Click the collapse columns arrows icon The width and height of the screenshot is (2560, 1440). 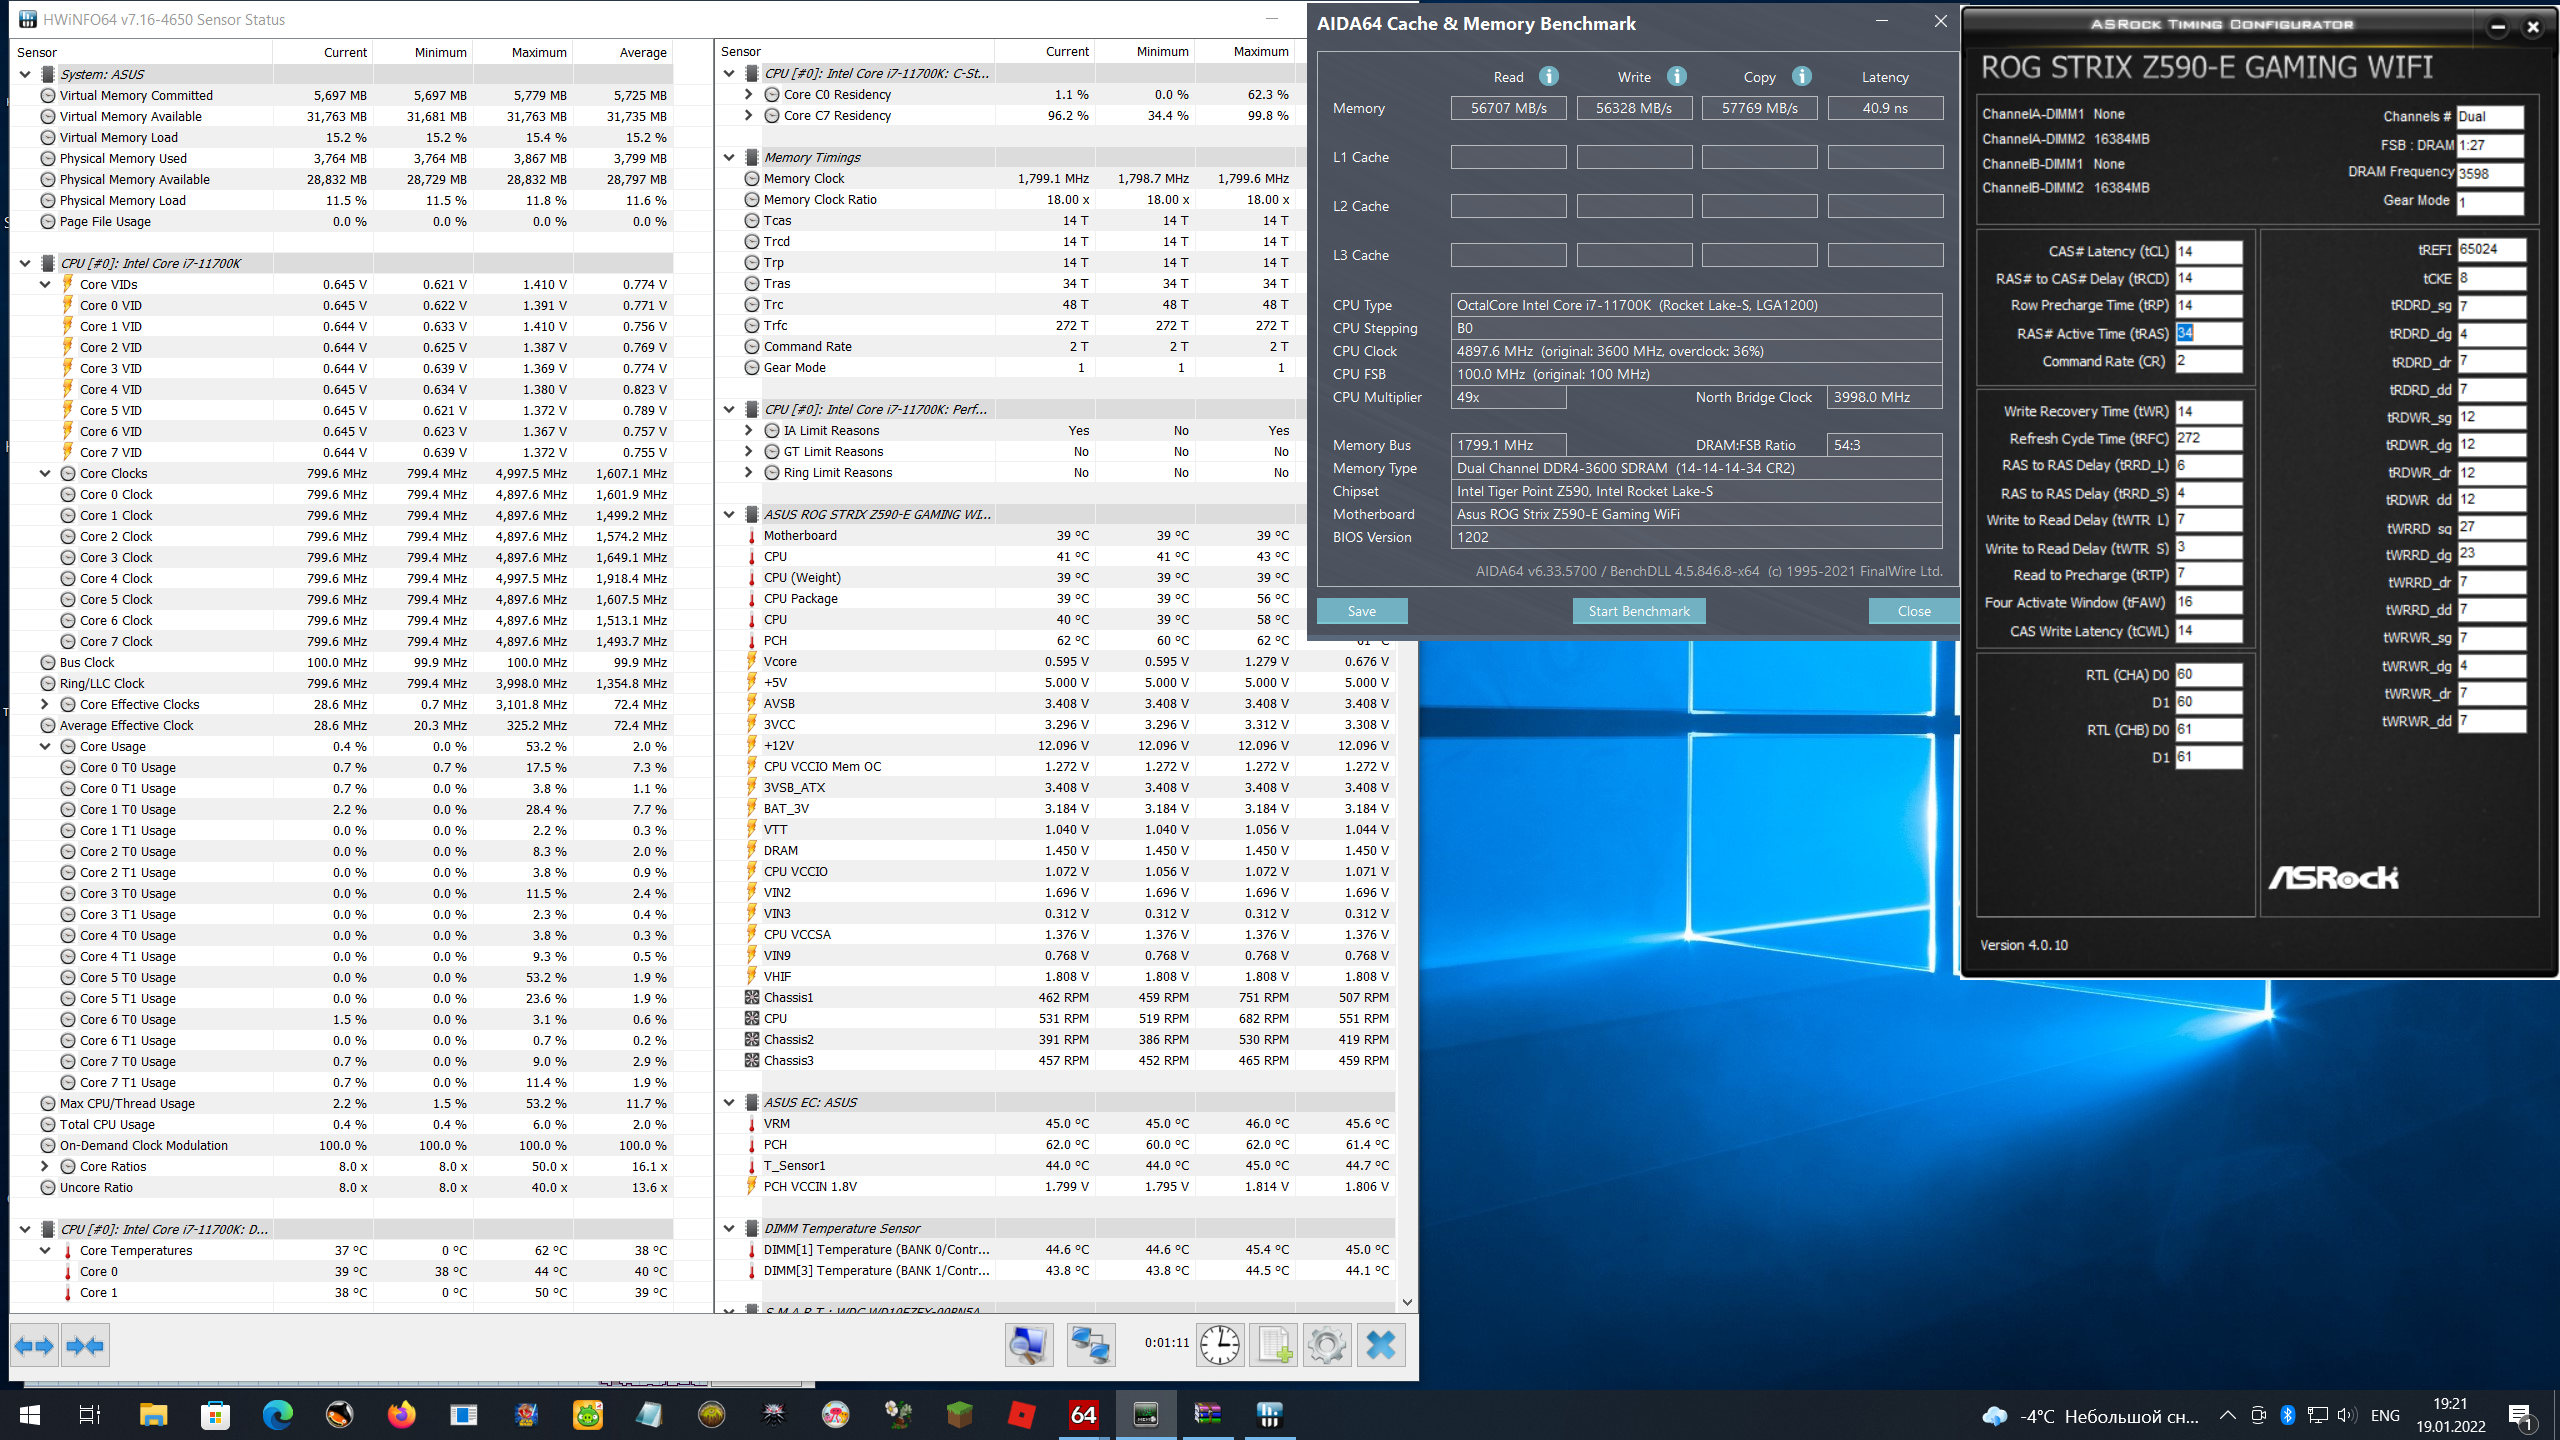tap(85, 1346)
